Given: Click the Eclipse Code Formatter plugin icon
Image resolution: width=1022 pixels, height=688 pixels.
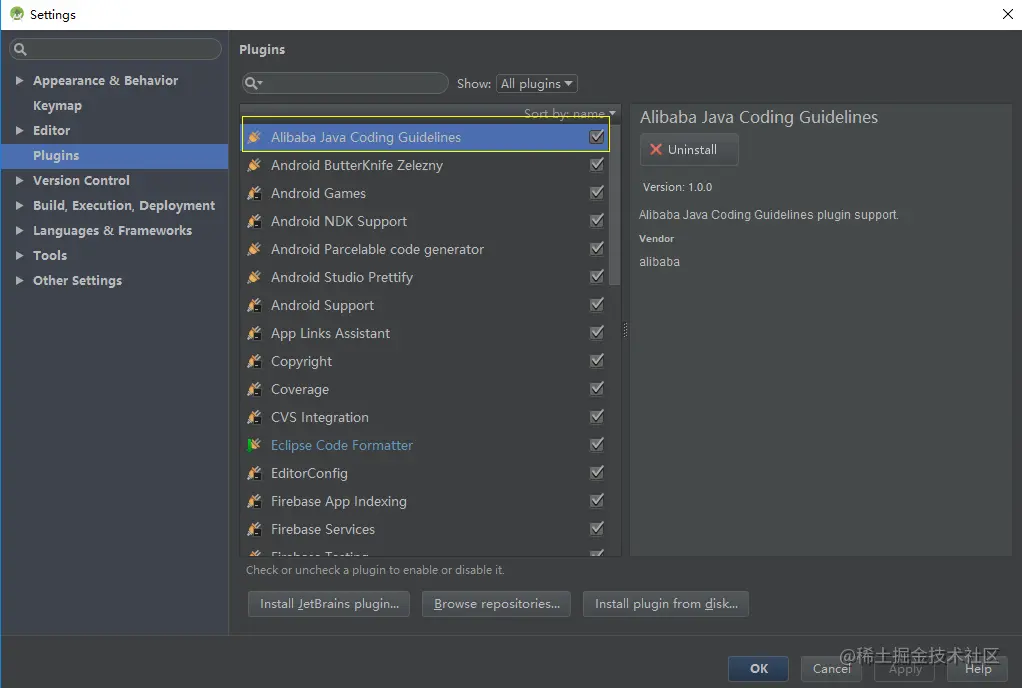Looking at the screenshot, I should pyautogui.click(x=254, y=446).
